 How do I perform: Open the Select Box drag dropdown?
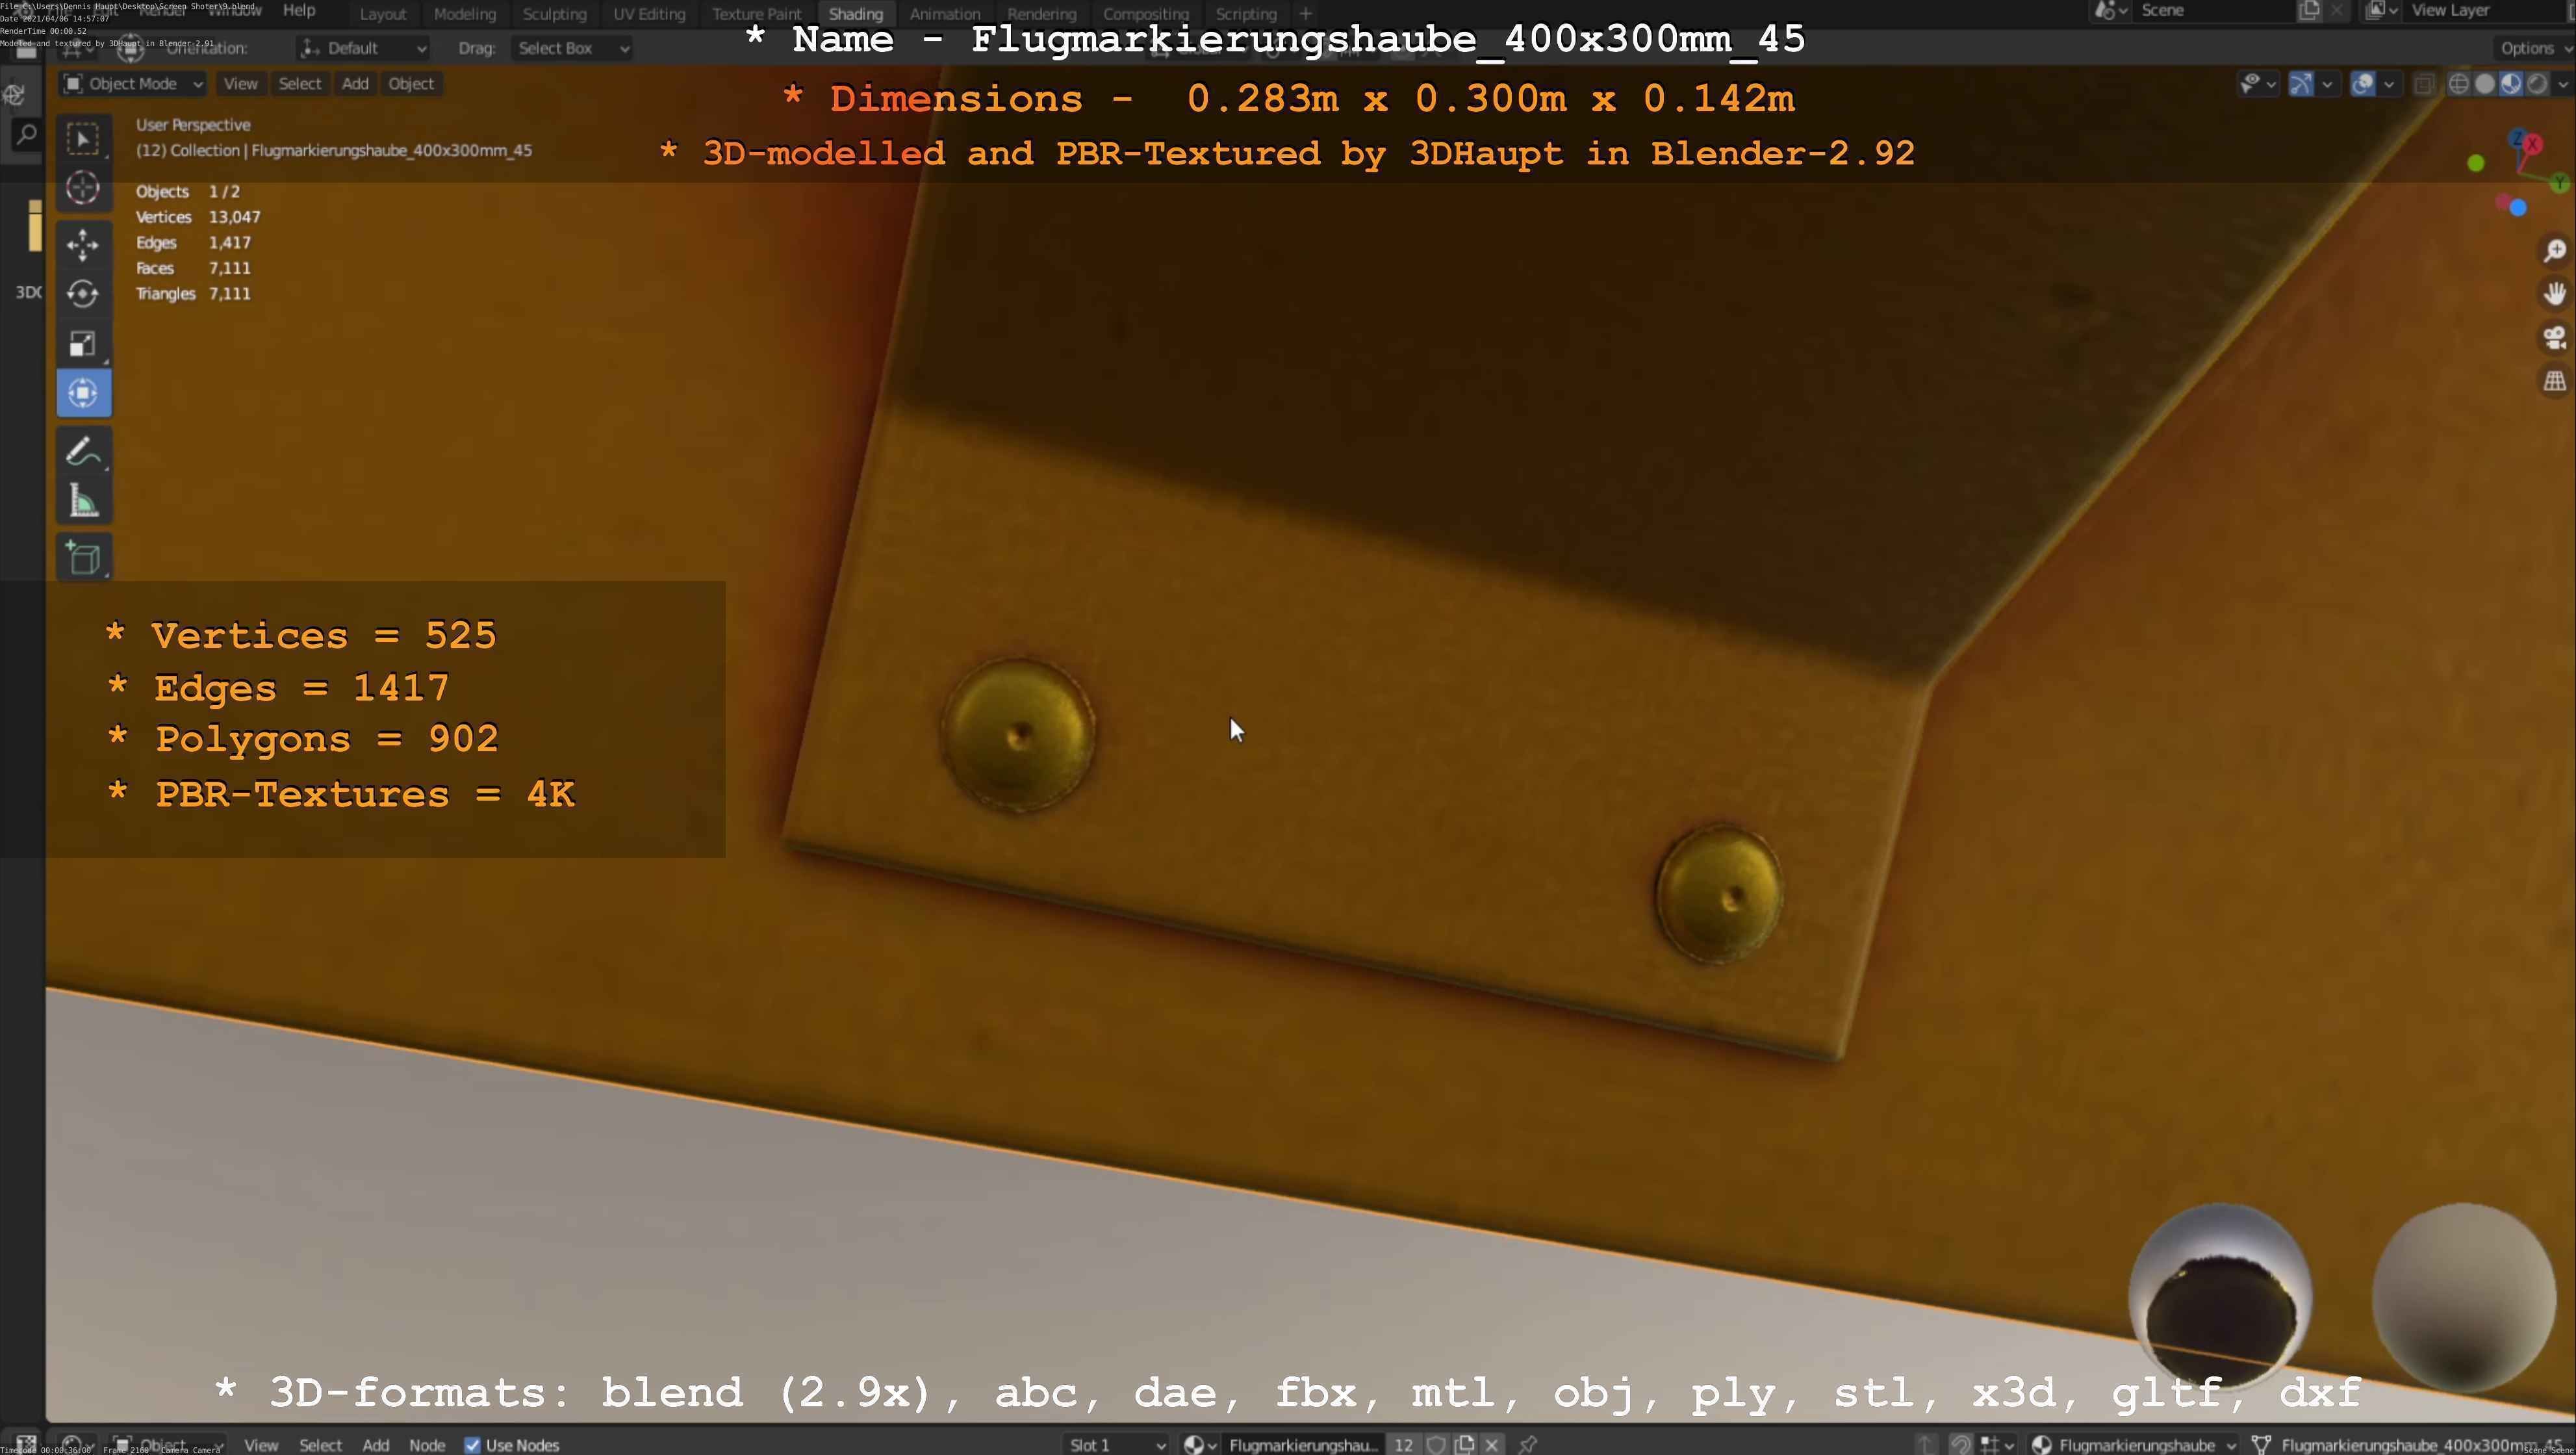tap(572, 48)
